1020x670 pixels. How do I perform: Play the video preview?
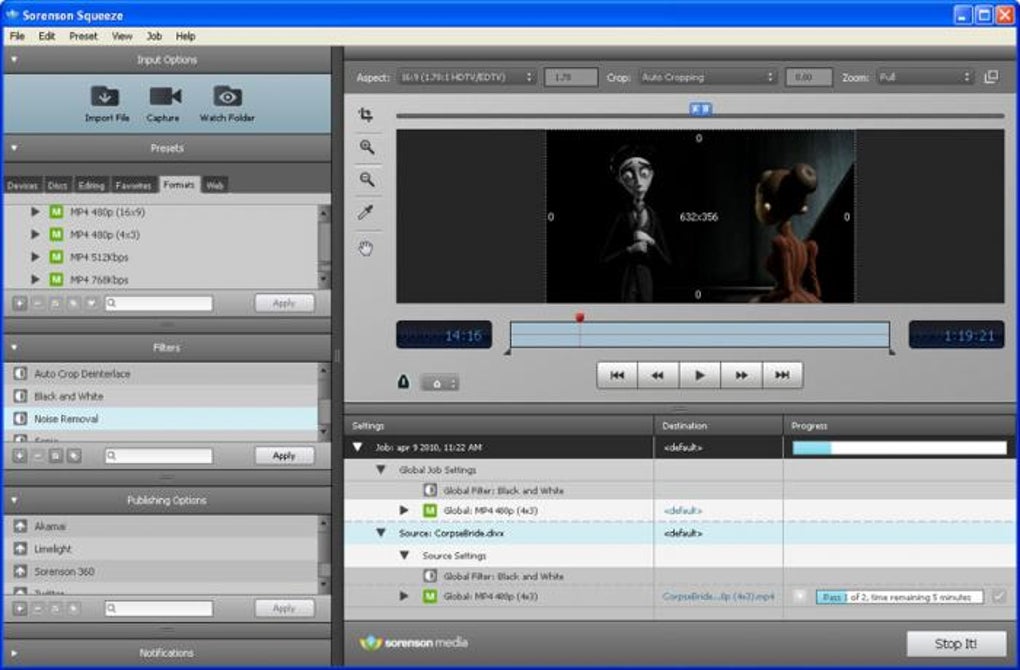coord(699,375)
